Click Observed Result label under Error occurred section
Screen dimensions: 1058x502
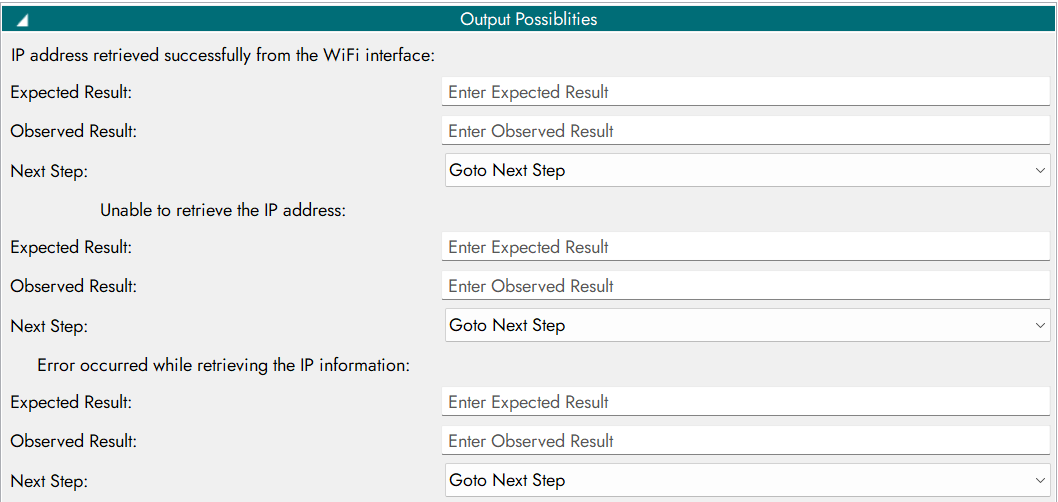(x=74, y=441)
